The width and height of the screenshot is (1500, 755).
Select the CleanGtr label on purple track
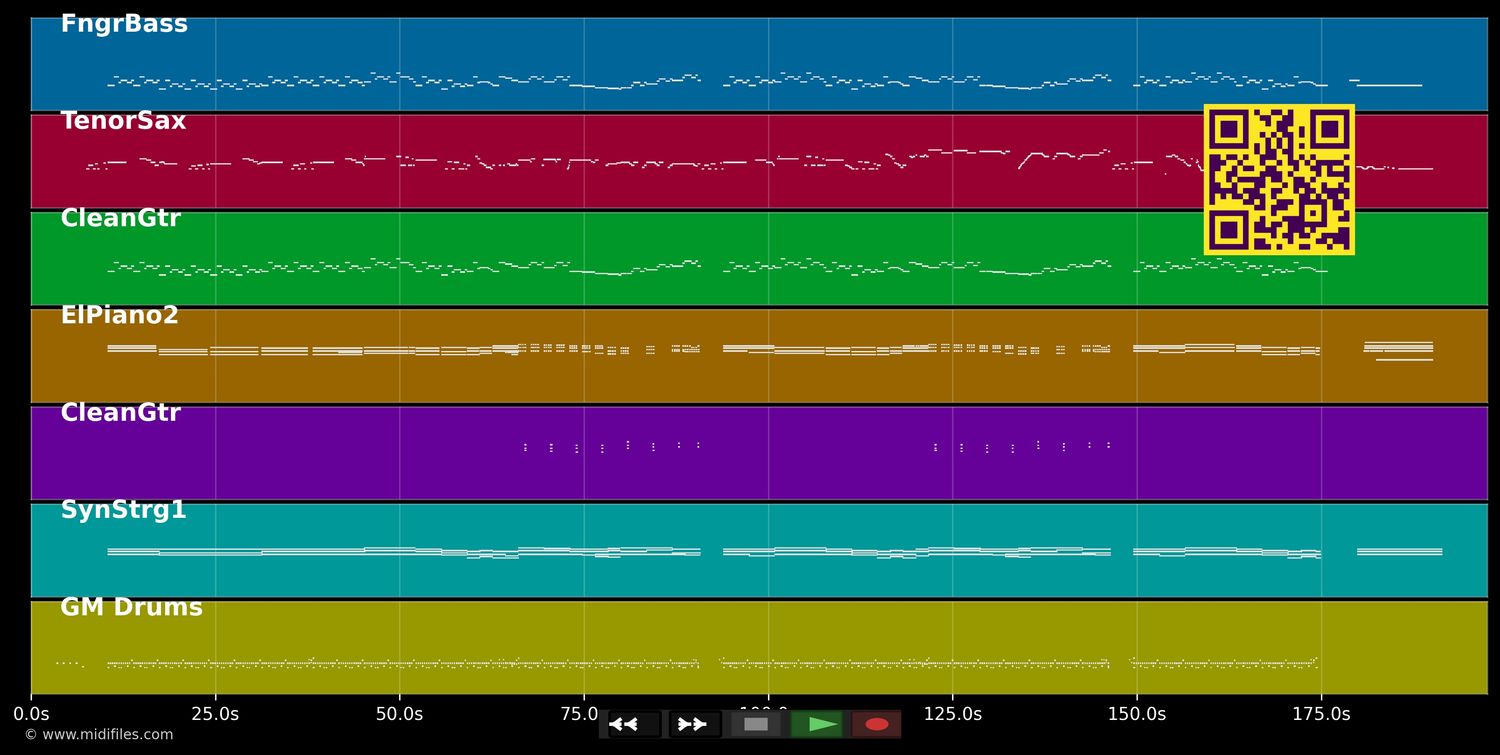click(120, 414)
